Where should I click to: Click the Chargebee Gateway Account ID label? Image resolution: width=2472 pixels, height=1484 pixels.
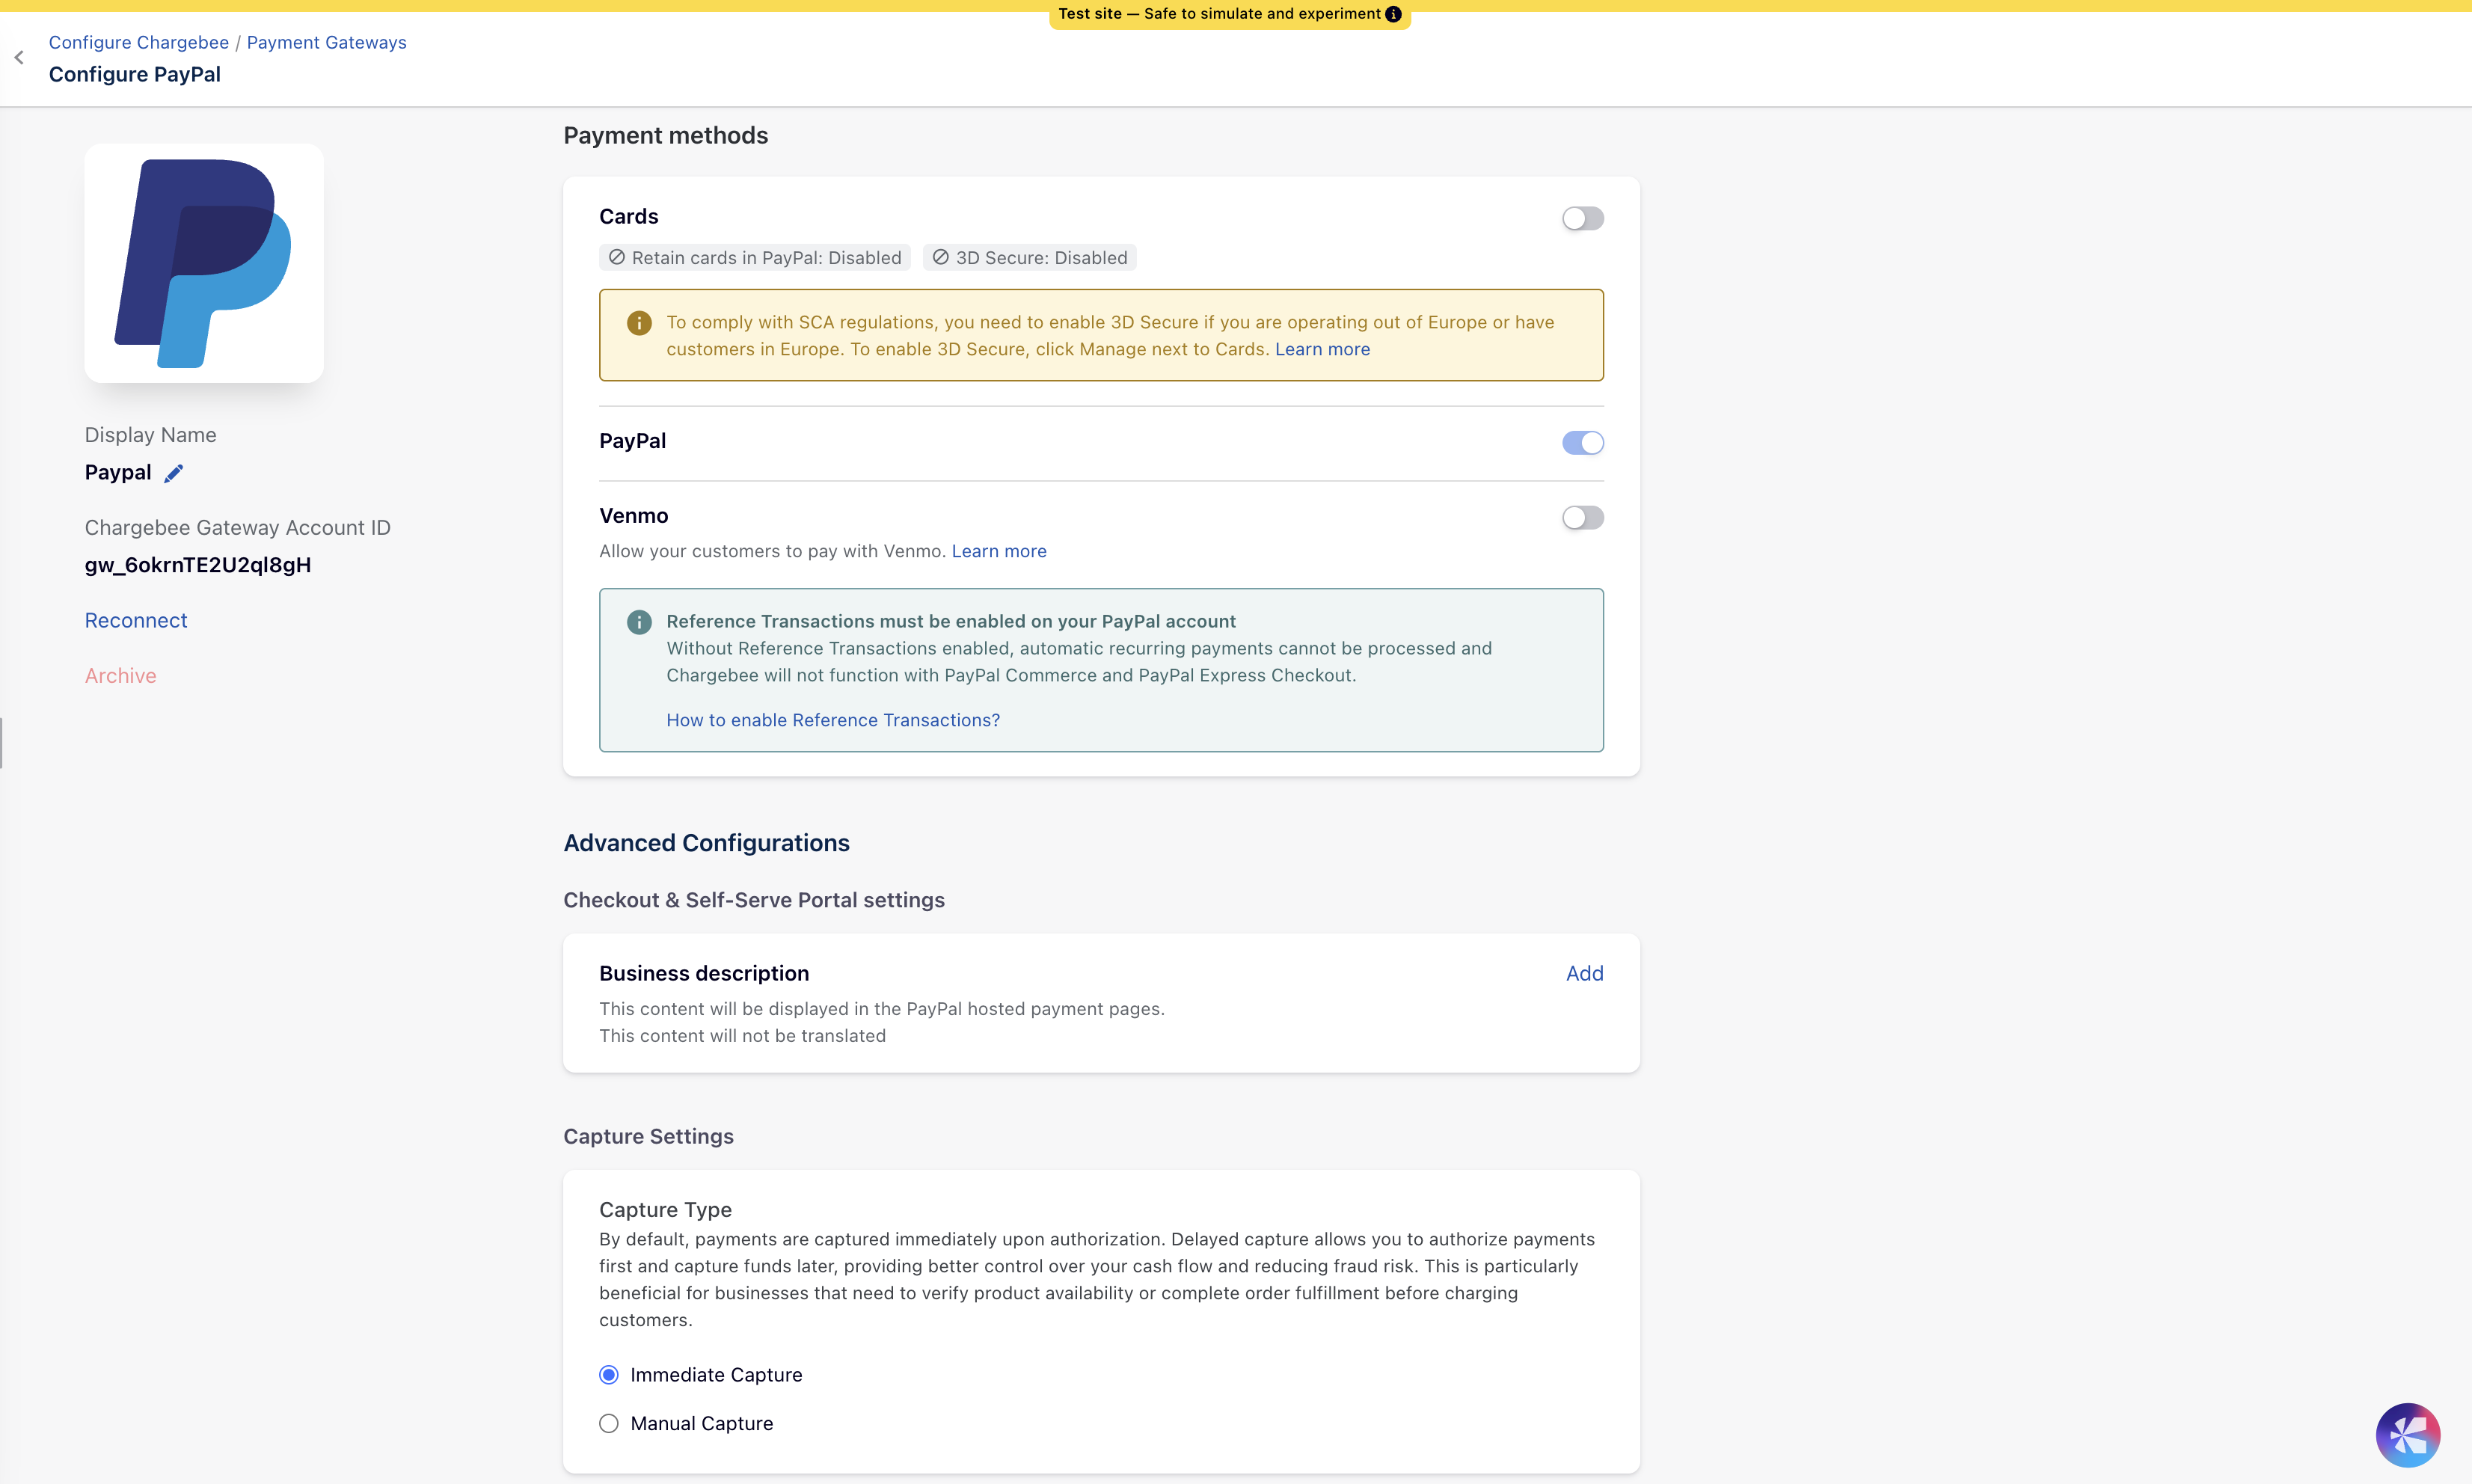pyautogui.click(x=238, y=528)
